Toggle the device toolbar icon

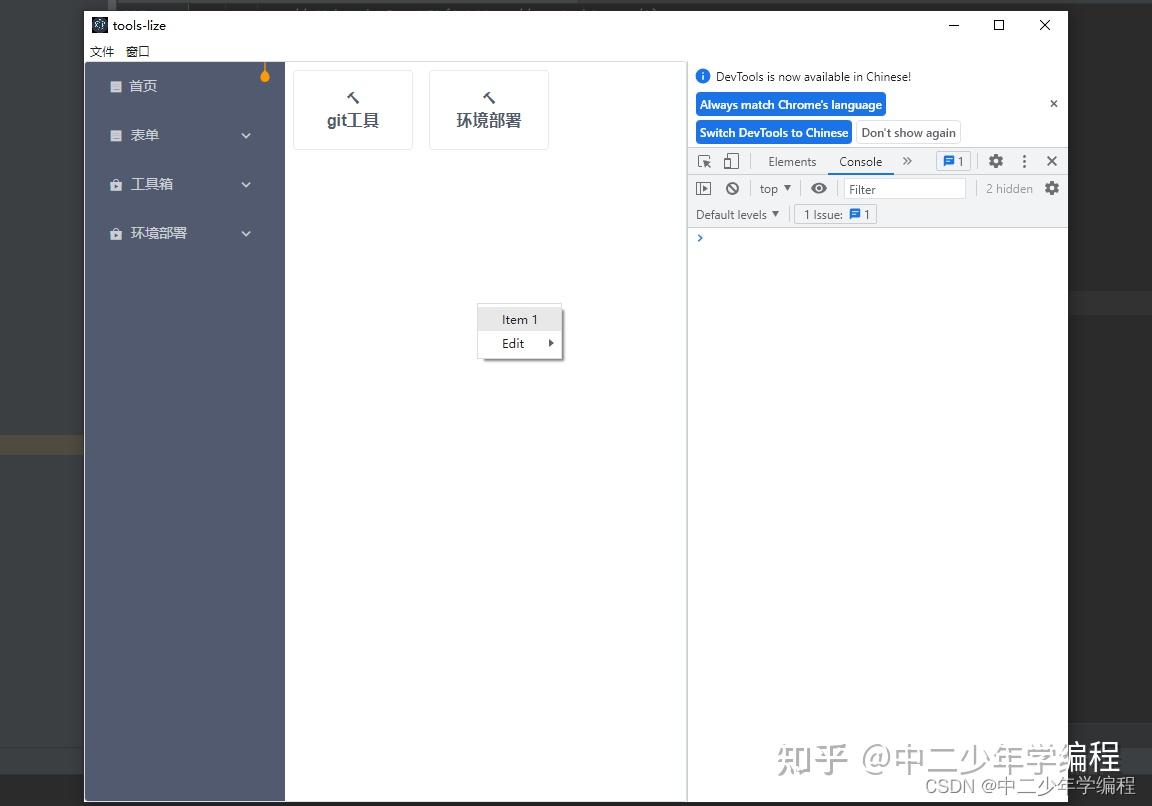click(x=731, y=162)
